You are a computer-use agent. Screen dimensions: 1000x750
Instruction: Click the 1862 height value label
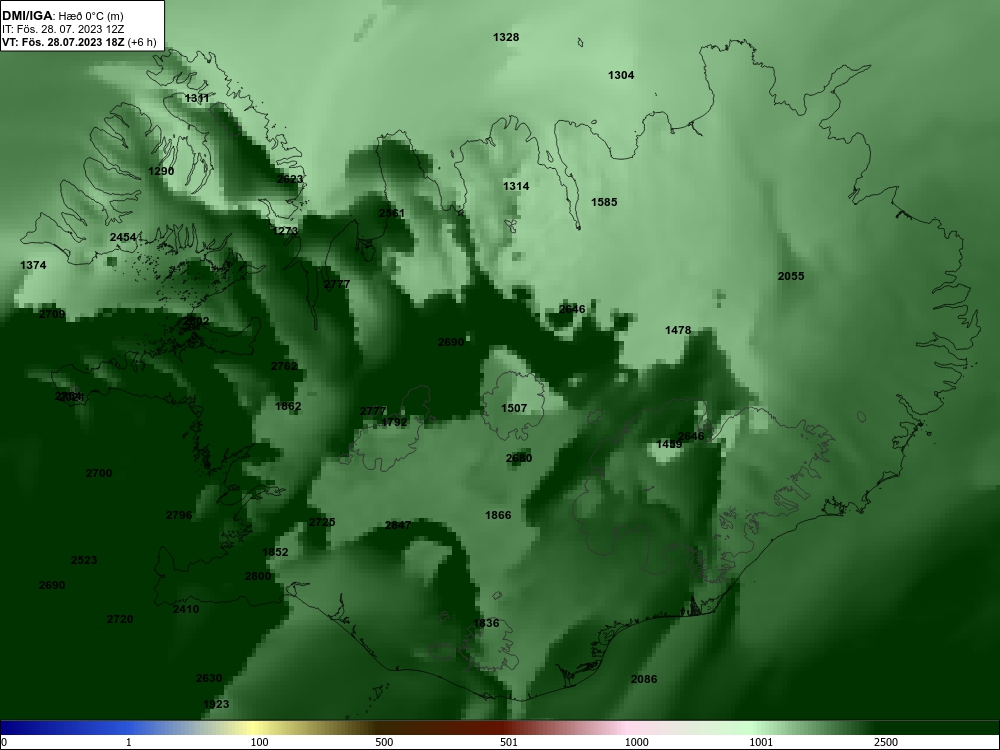[x=288, y=406]
